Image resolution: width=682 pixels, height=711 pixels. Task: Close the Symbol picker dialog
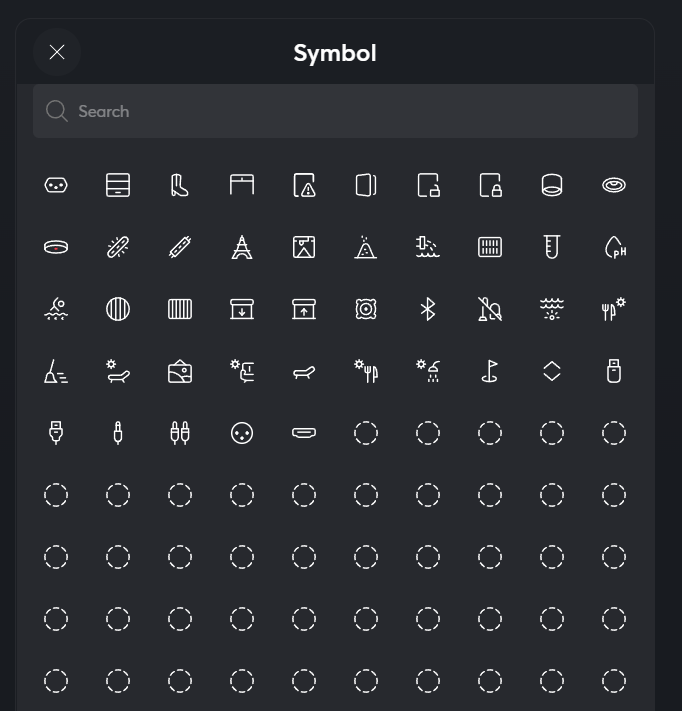point(57,52)
